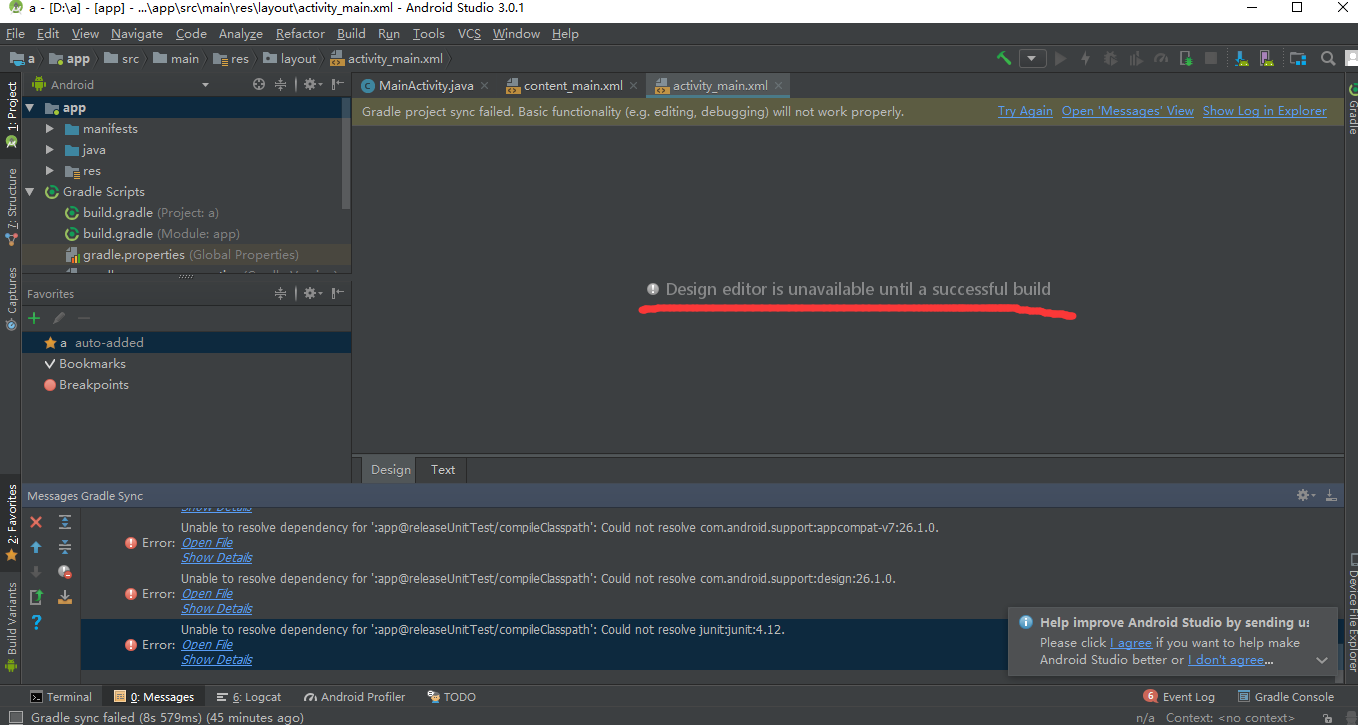
Task: Click the green plus icon in Favorites
Action: 35,318
